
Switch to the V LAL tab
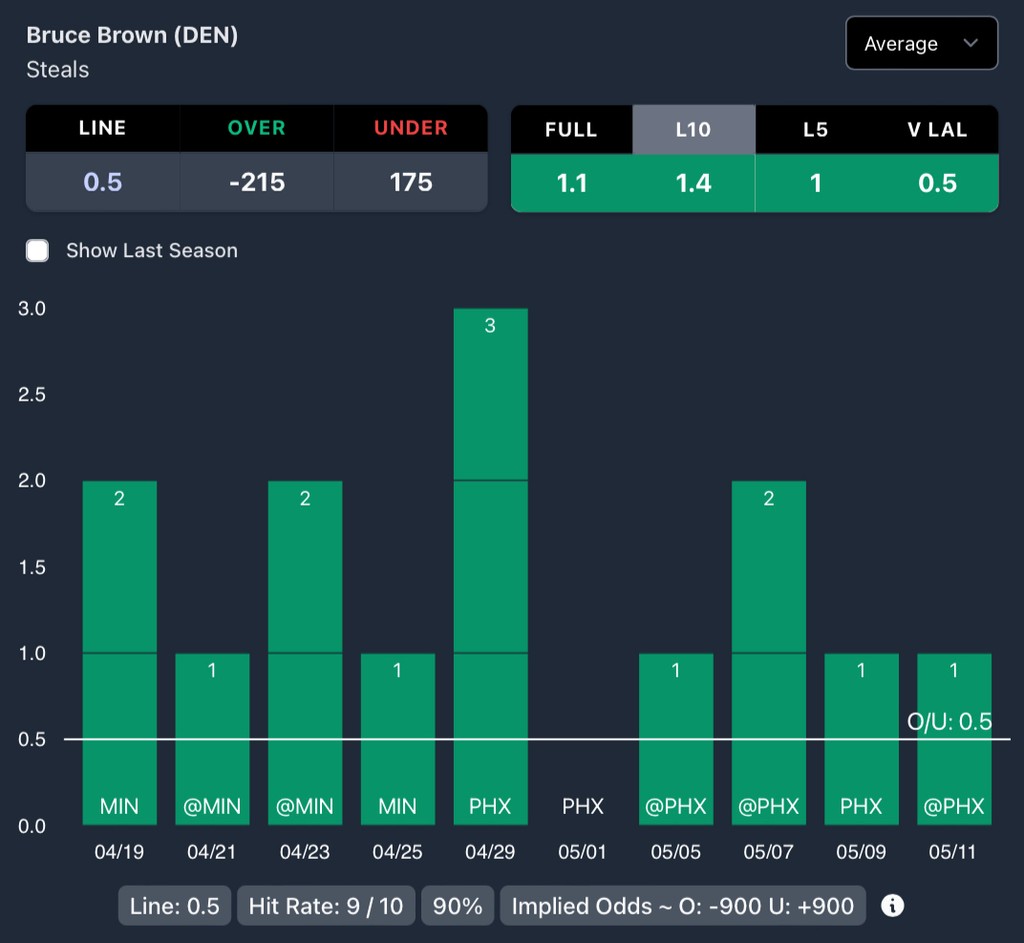[937, 129]
